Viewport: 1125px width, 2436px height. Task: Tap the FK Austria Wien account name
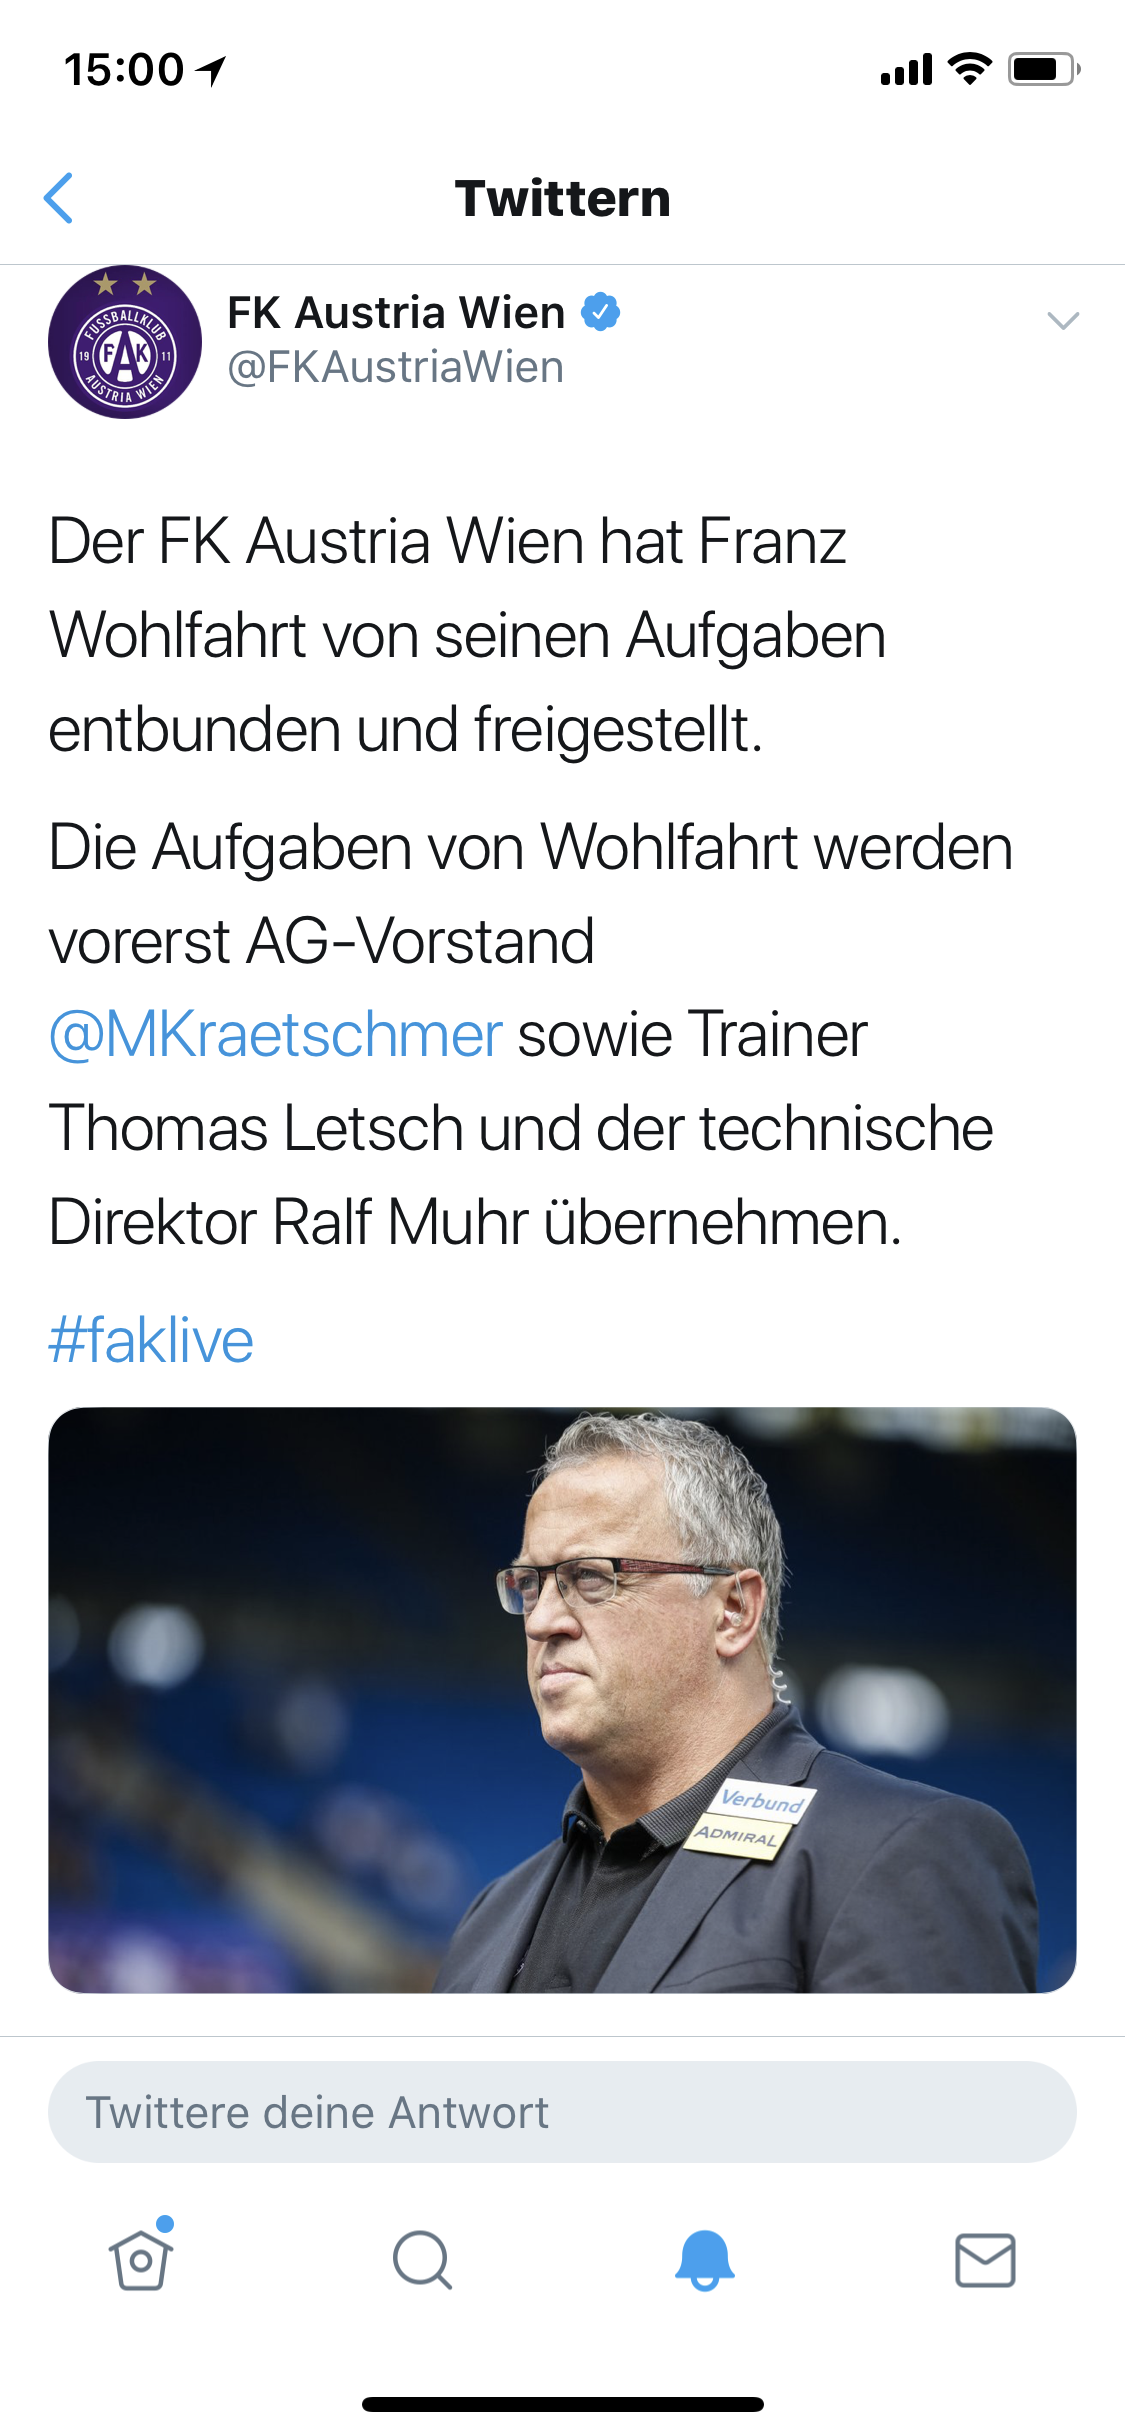coord(396,312)
